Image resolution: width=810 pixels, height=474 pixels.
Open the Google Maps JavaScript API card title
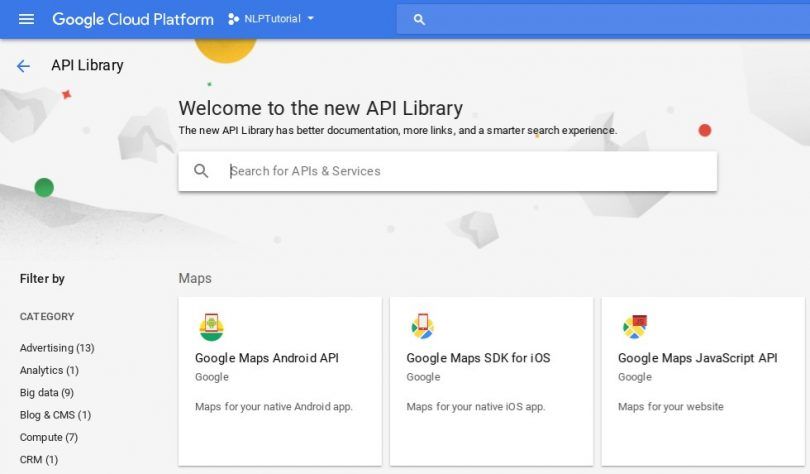click(x=697, y=358)
